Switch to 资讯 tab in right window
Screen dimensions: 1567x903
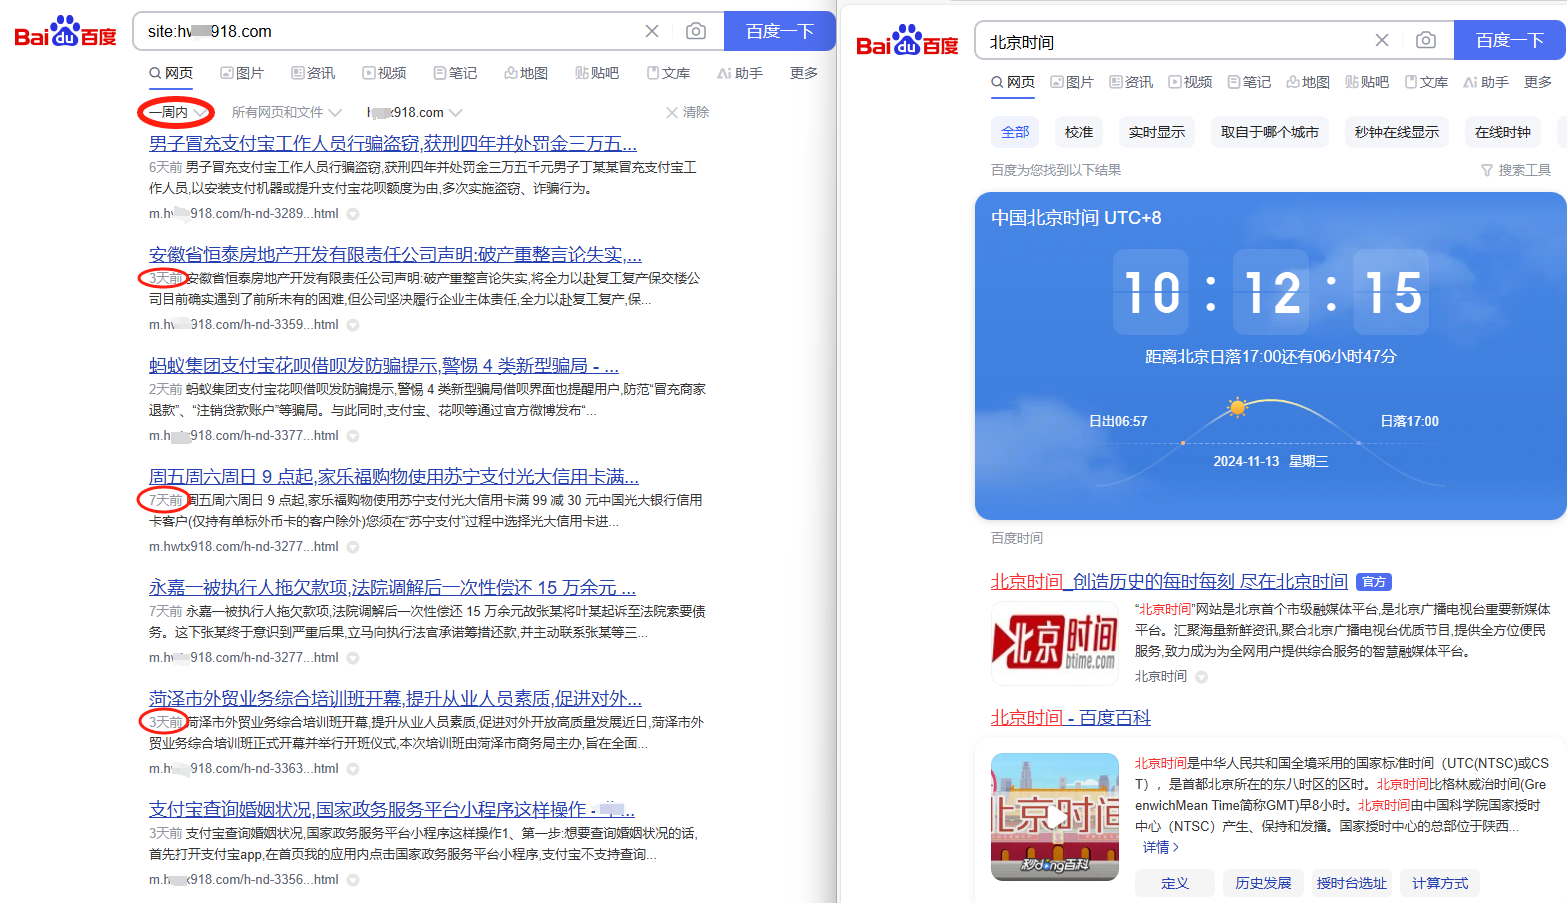pyautogui.click(x=1131, y=82)
